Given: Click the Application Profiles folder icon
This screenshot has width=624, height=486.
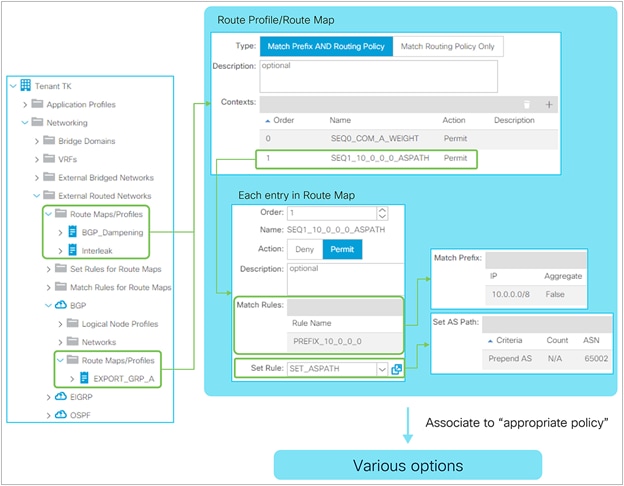Looking at the screenshot, I should click(37, 104).
